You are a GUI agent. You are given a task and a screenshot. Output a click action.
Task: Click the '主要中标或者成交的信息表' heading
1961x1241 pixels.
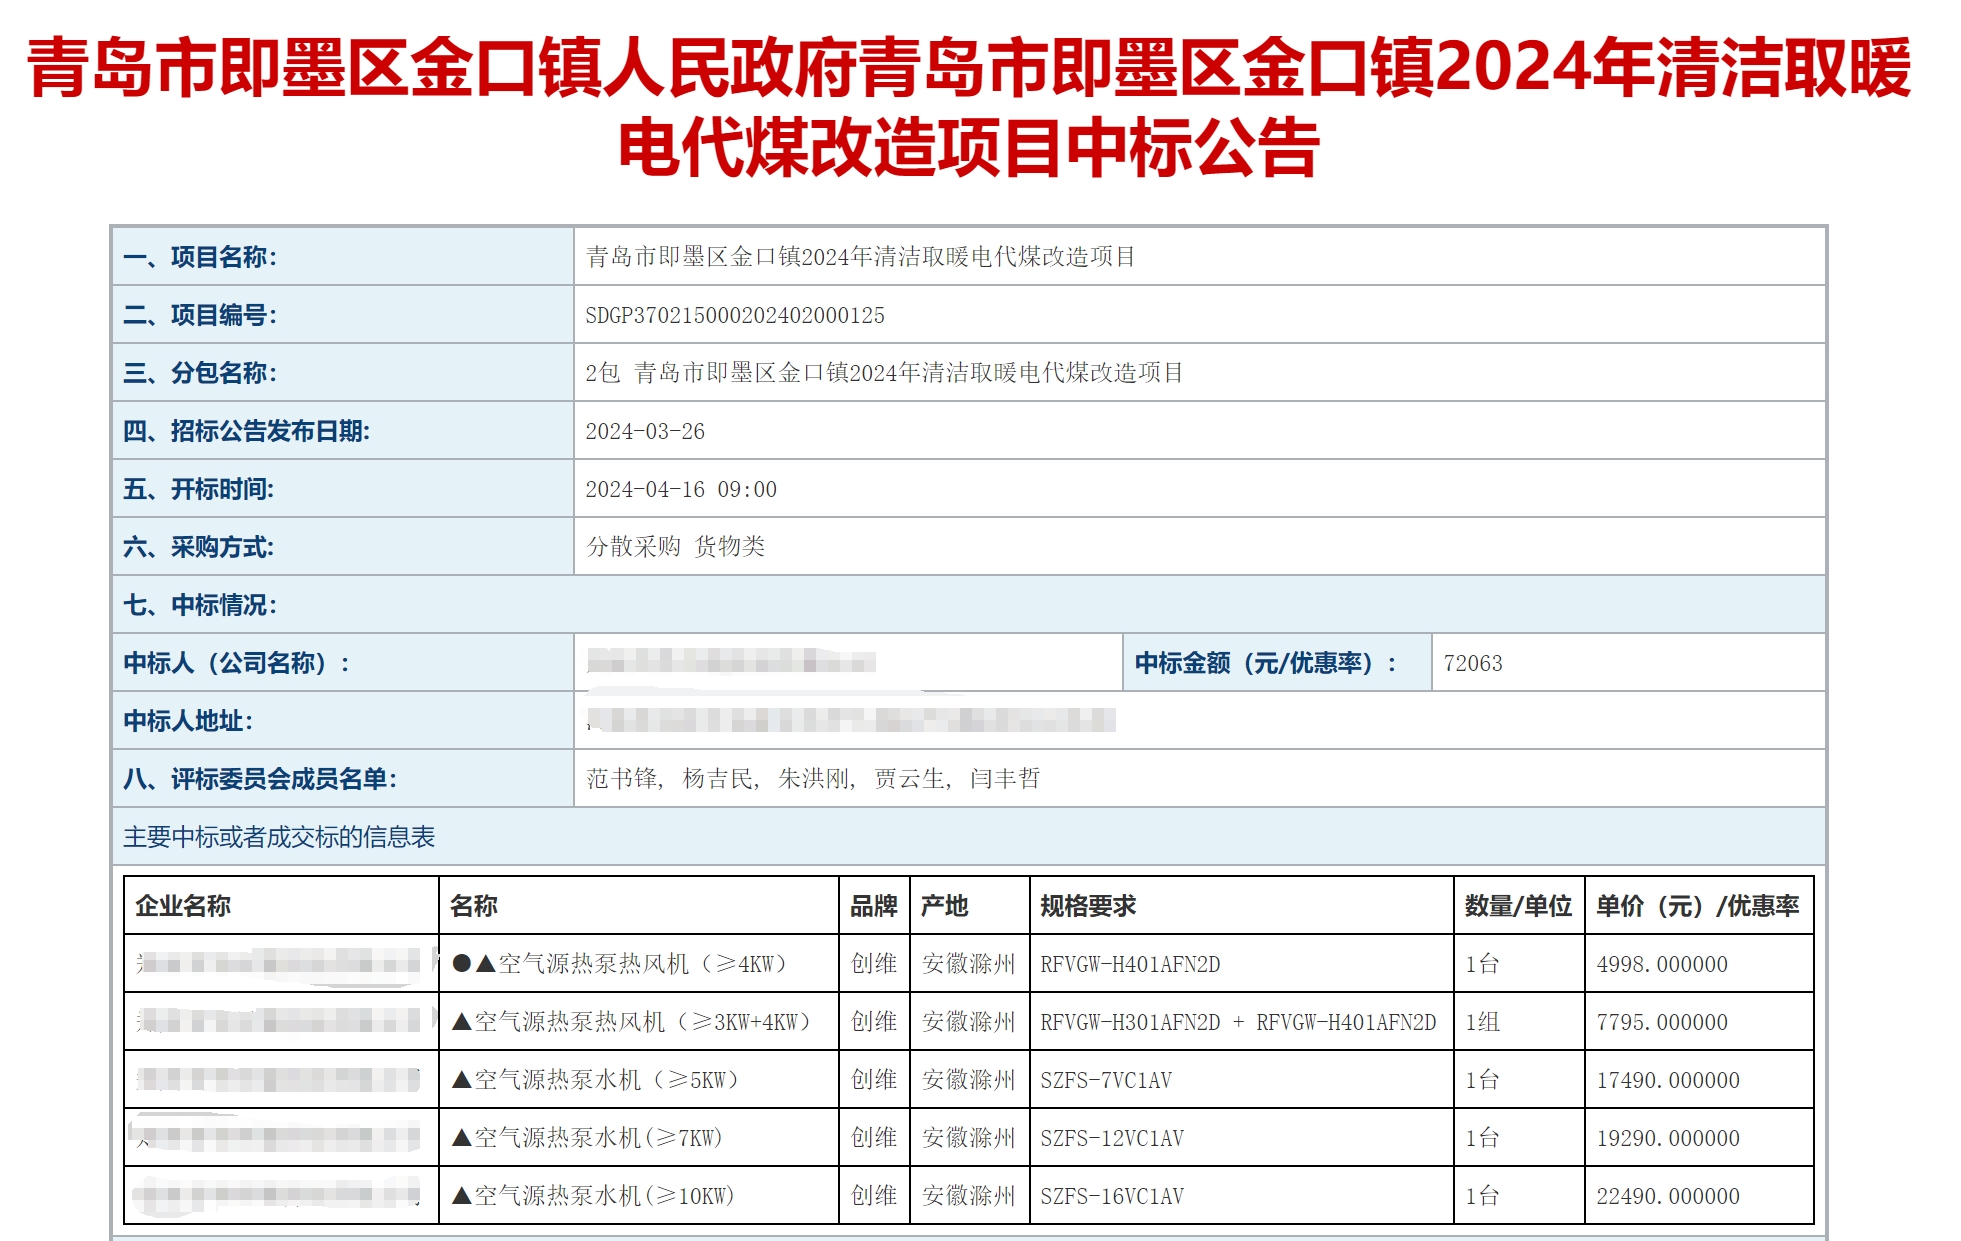(279, 837)
